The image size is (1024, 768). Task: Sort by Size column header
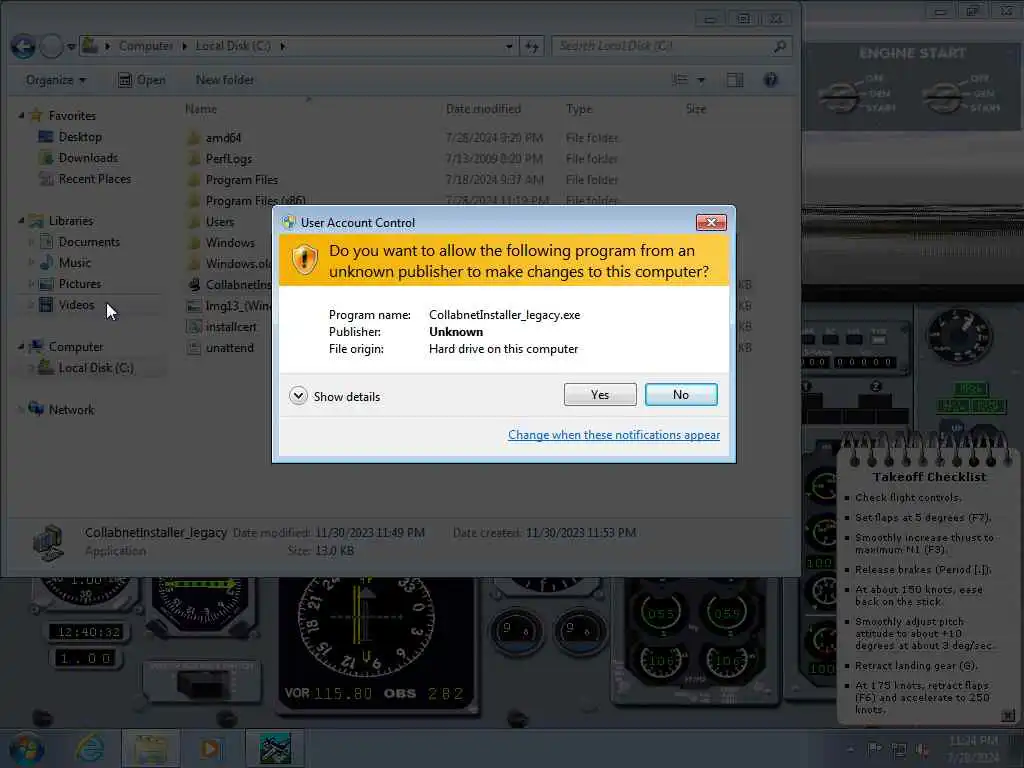click(696, 109)
